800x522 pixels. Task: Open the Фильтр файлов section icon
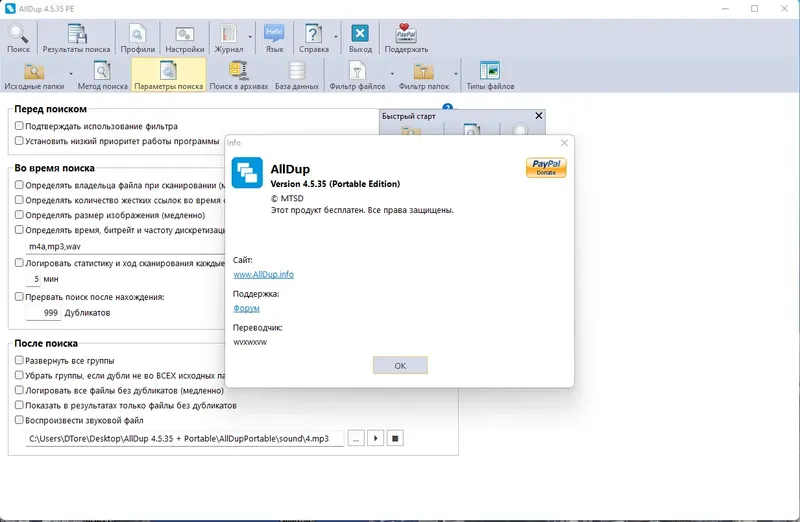click(357, 76)
